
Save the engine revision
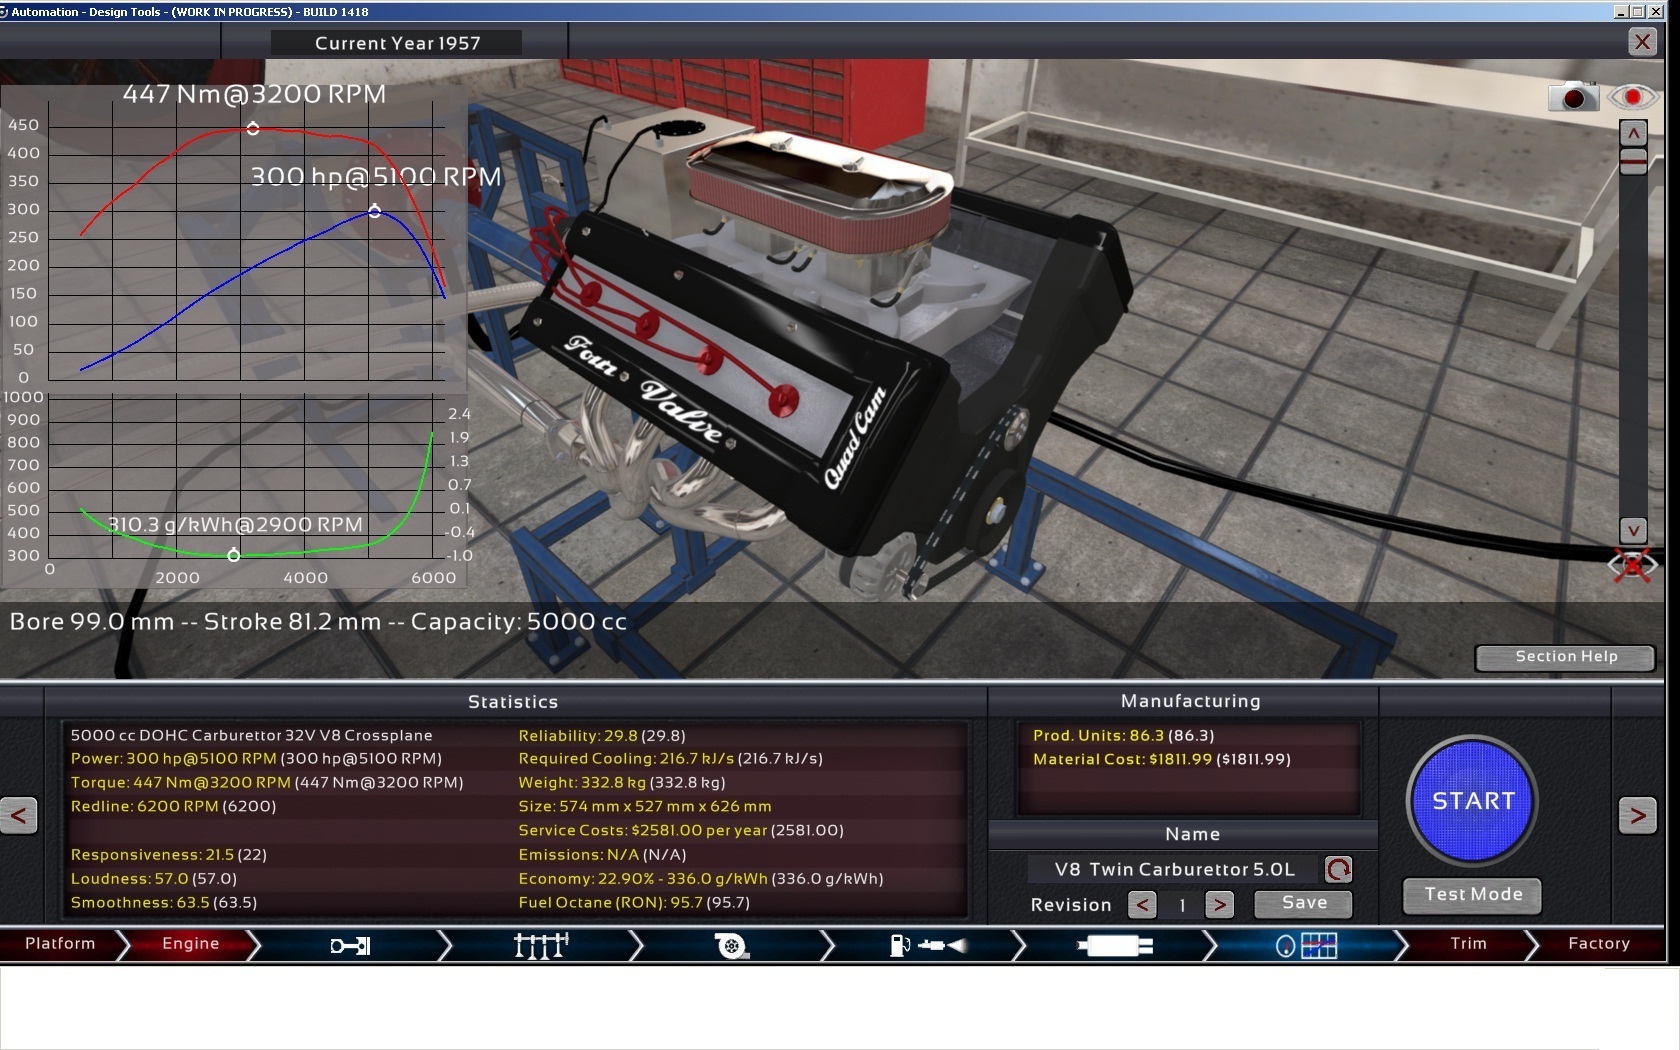click(1303, 903)
